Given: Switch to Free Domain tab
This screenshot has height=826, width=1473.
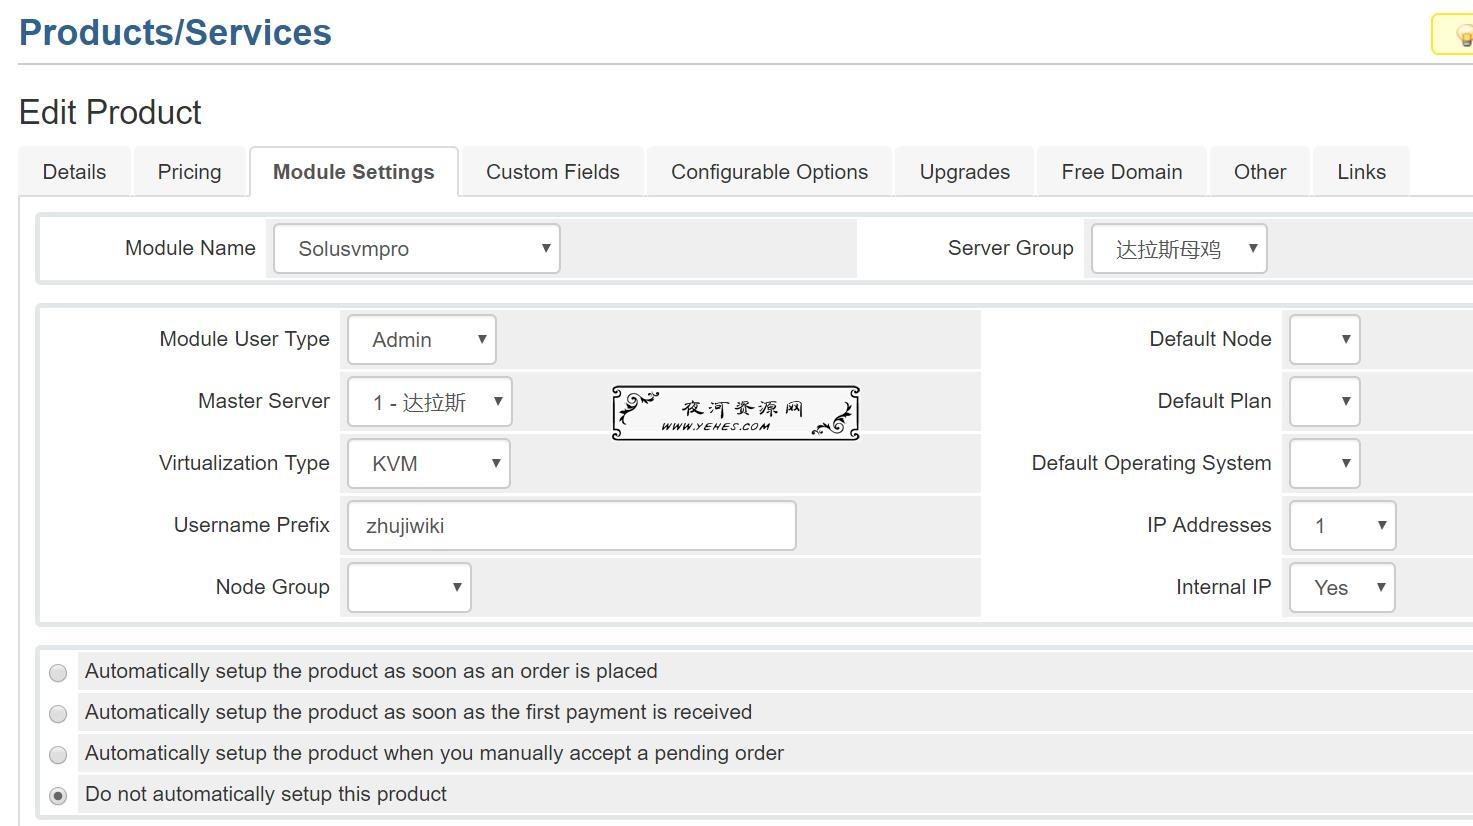Looking at the screenshot, I should click(1122, 172).
